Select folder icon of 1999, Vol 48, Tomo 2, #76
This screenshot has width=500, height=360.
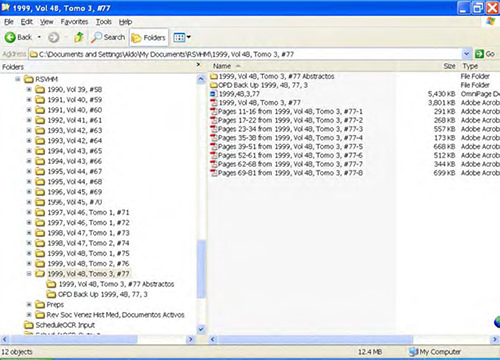(40, 263)
